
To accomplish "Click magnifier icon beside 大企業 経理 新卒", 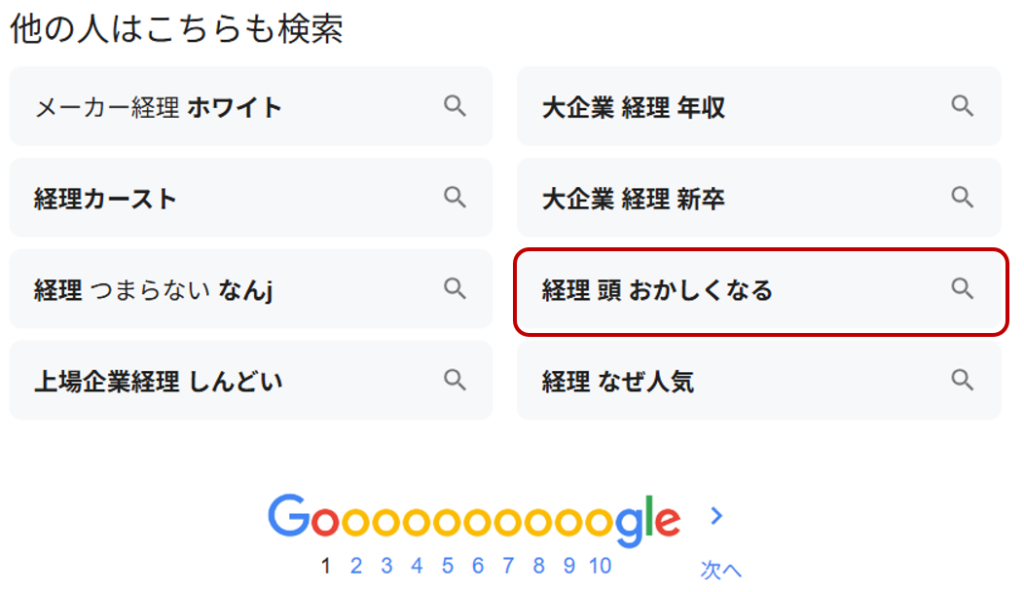I will click(962, 197).
